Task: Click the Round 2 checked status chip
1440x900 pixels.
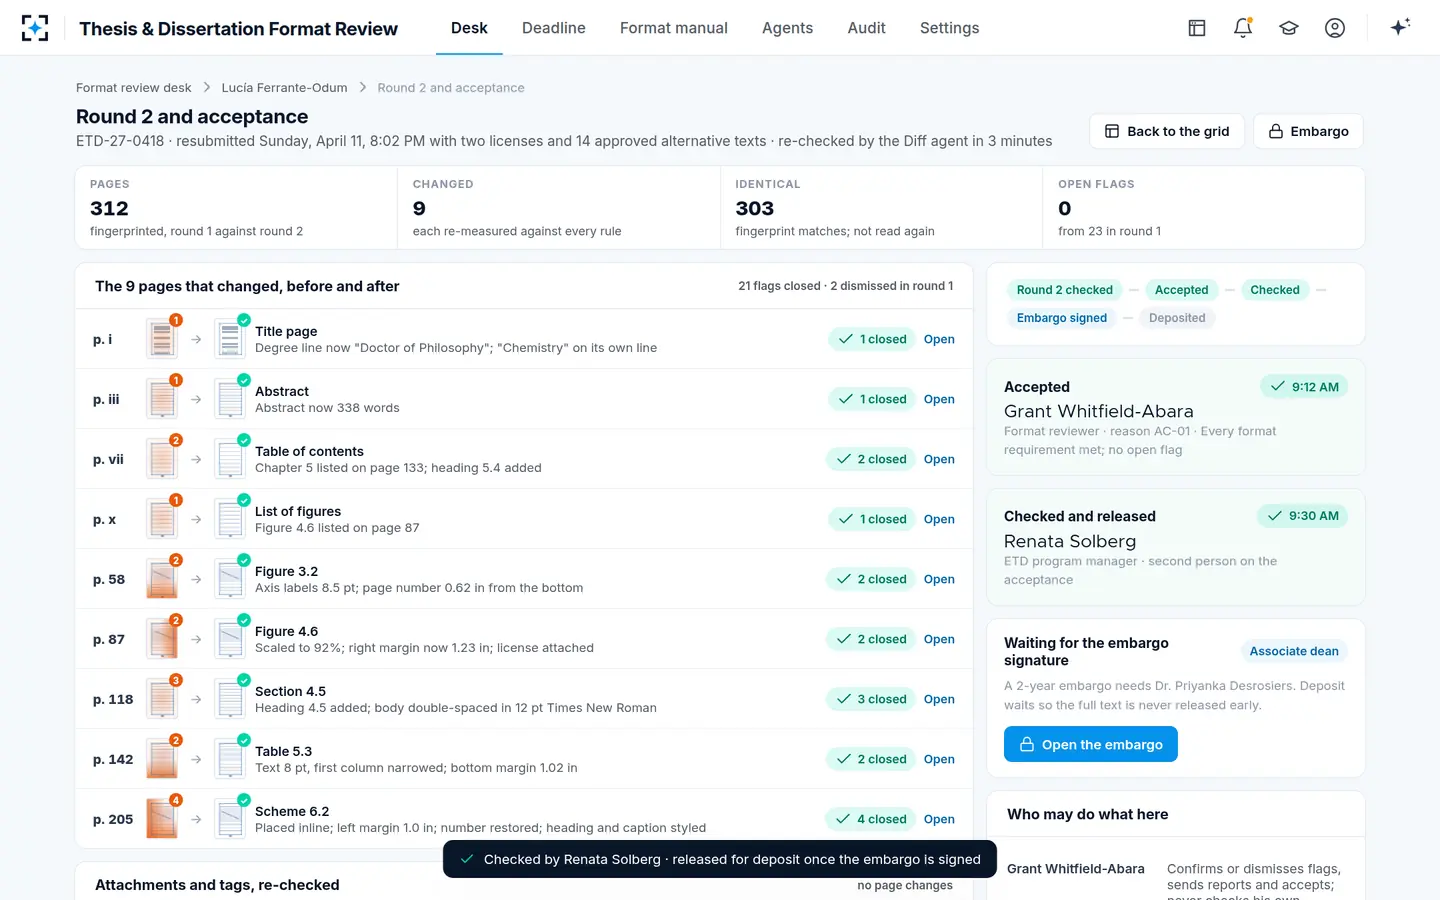Action: coord(1064,290)
